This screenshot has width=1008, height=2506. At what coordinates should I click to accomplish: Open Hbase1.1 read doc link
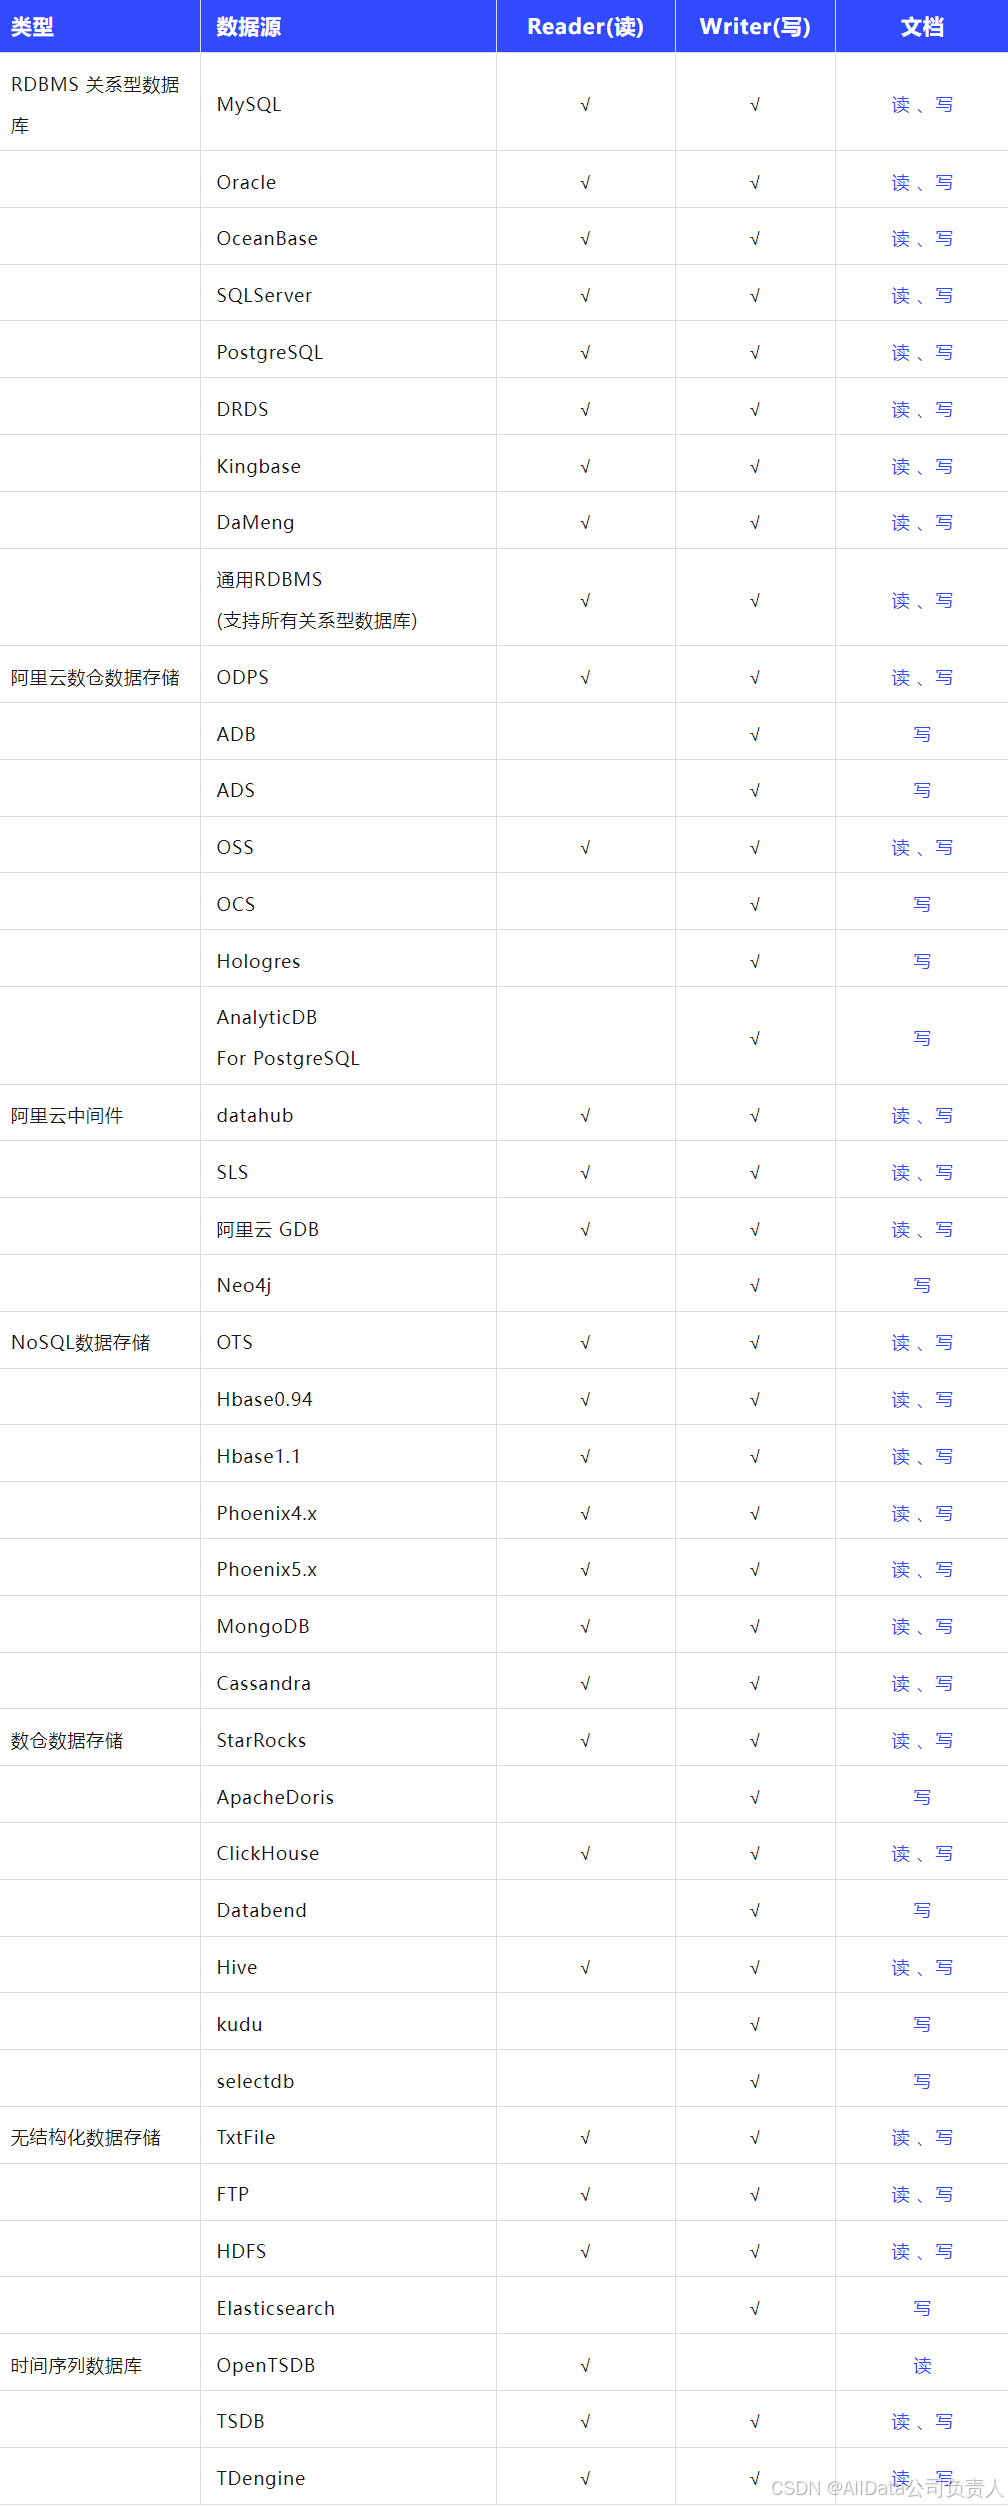click(901, 1457)
